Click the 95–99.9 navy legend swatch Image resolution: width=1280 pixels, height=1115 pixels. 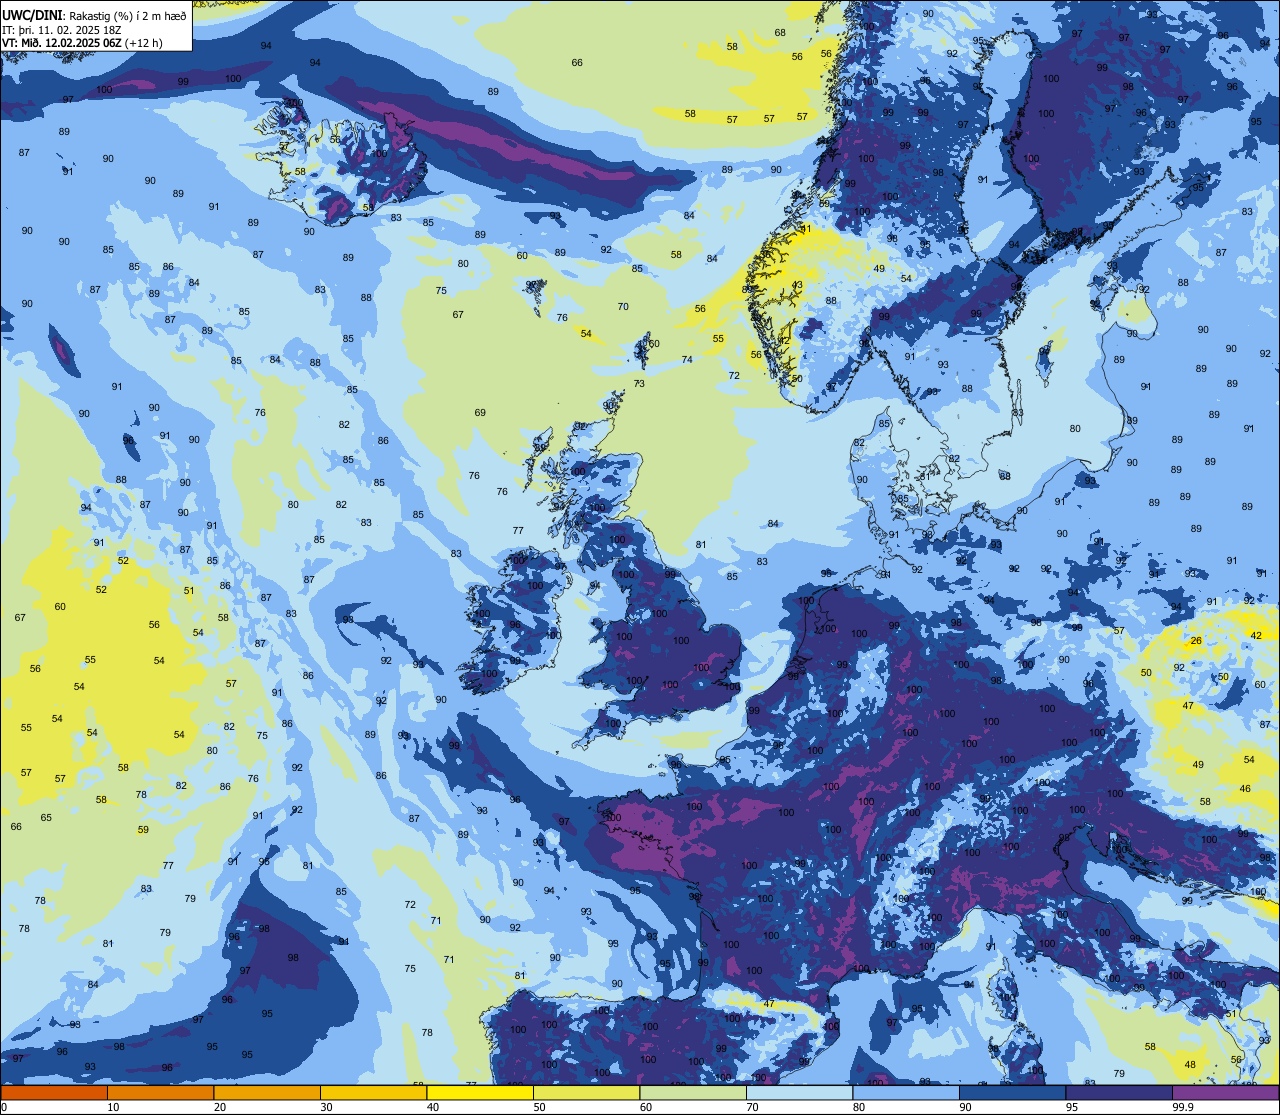pyautogui.click(x=1119, y=1091)
